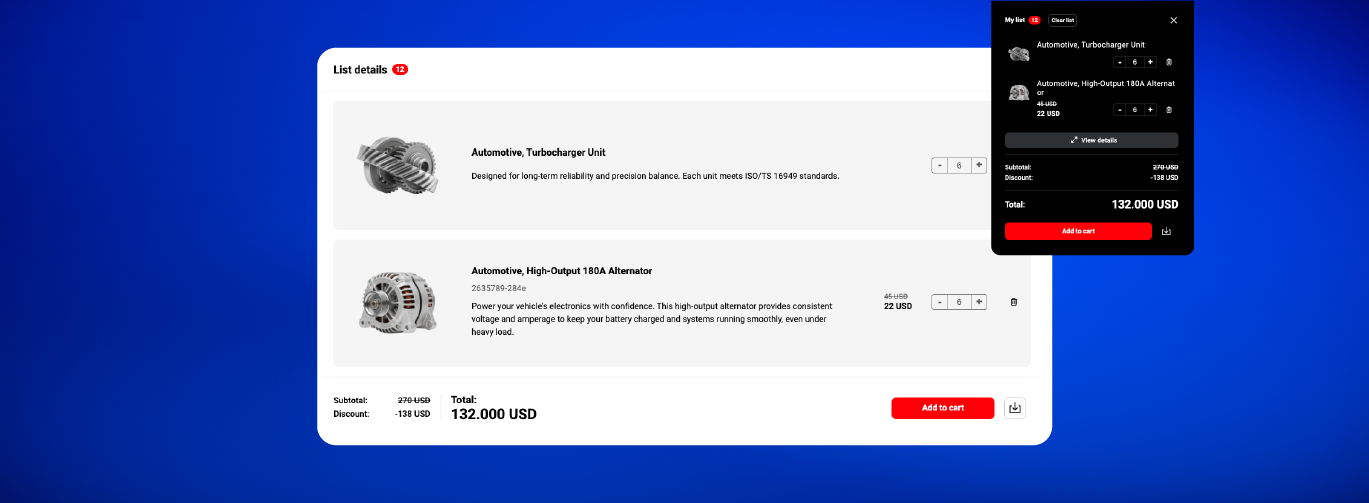Viewport: 1369px width, 503px height.
Task: Close the My list popup
Action: 1174,20
